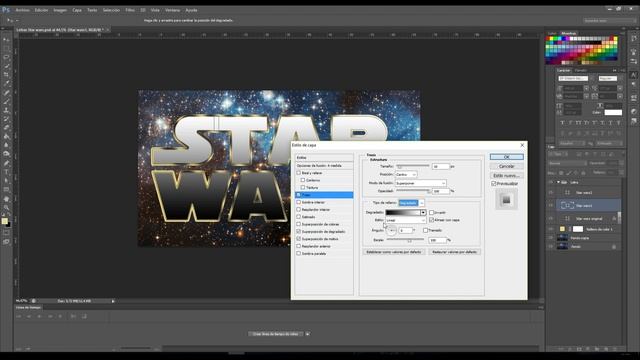
Task: Open Character panel icon in collapsed dock
Action: pyautogui.click(x=633, y=75)
